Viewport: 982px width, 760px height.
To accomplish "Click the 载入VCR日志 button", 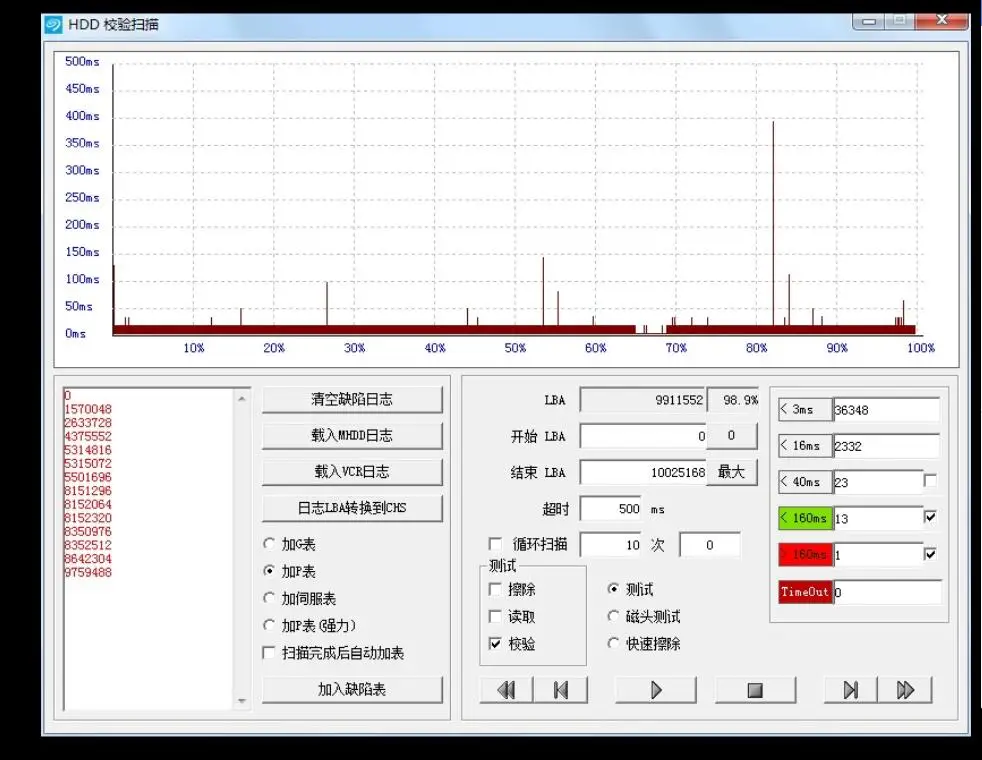I will (352, 471).
